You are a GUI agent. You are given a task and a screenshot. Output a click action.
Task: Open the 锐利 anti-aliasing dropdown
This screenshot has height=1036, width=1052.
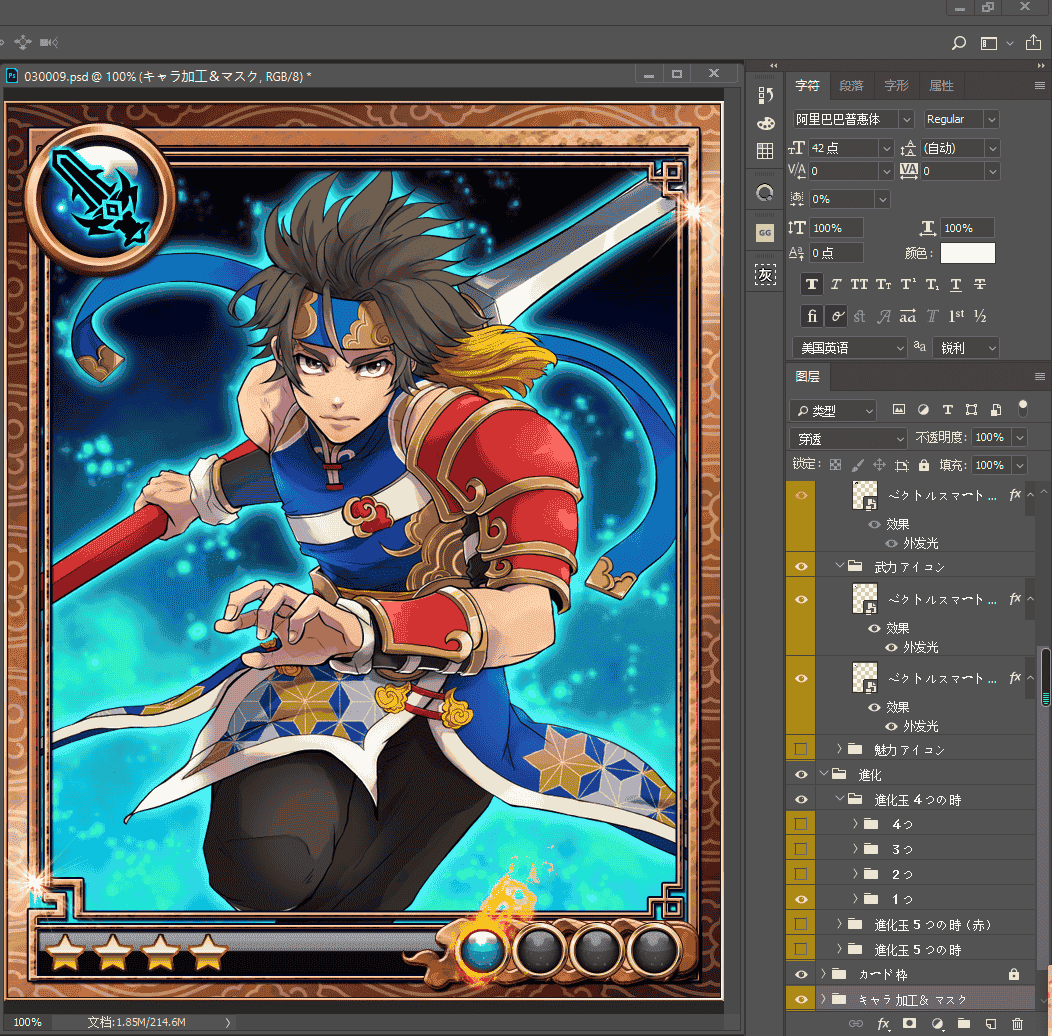965,348
